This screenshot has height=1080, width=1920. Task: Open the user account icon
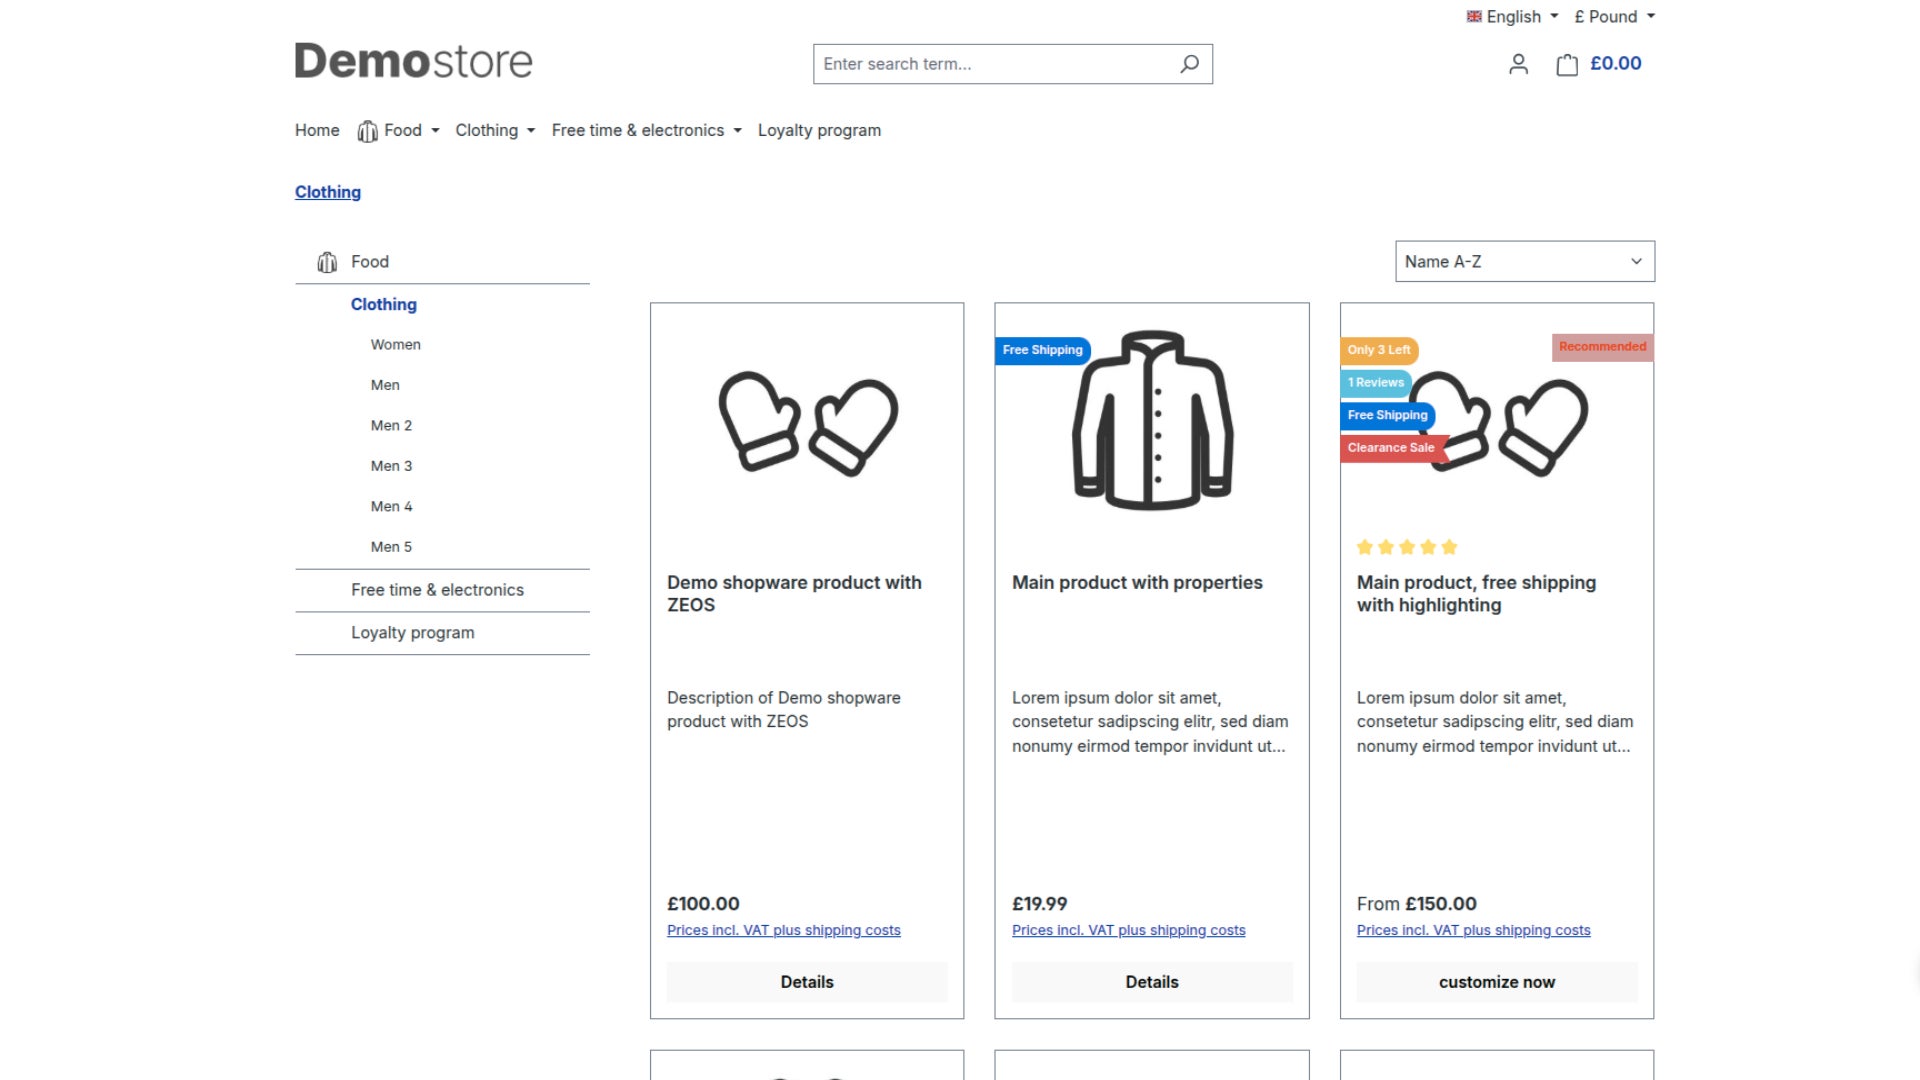click(x=1518, y=65)
